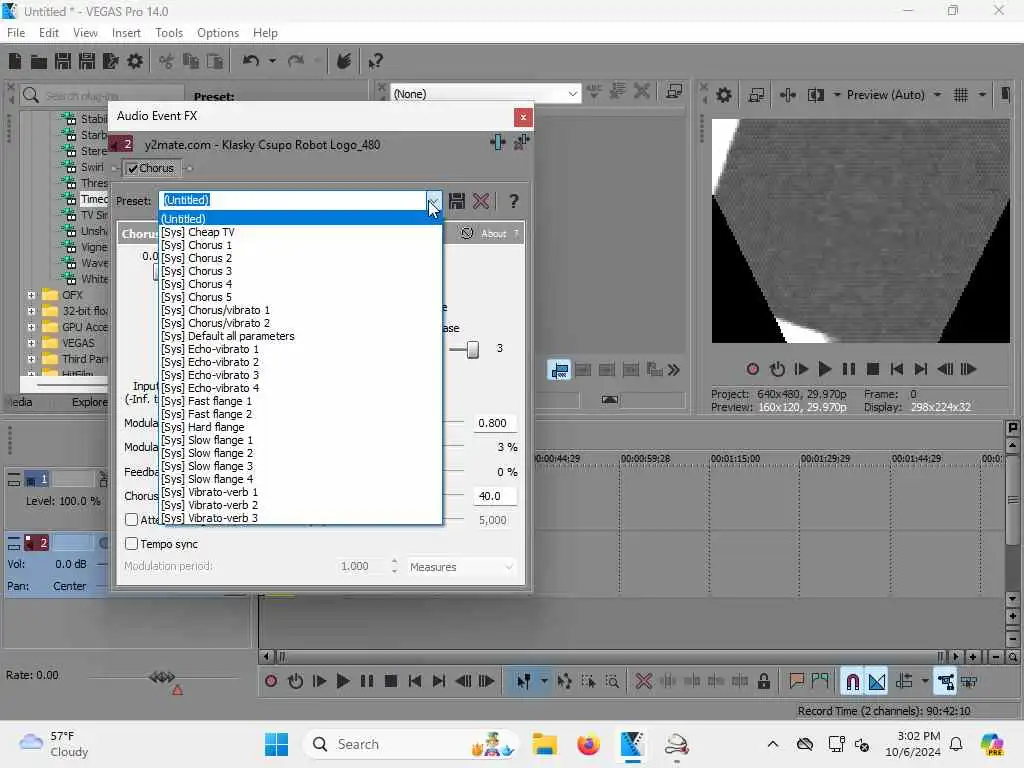Expand the GPU Accelerated folder
Screen dimensions: 1024x768
click(31, 327)
